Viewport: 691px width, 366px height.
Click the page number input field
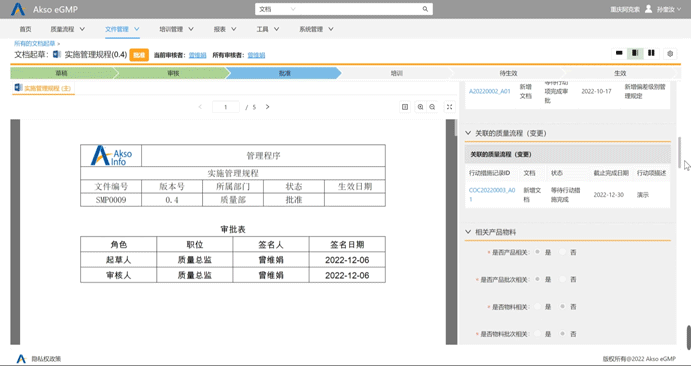tap(226, 107)
